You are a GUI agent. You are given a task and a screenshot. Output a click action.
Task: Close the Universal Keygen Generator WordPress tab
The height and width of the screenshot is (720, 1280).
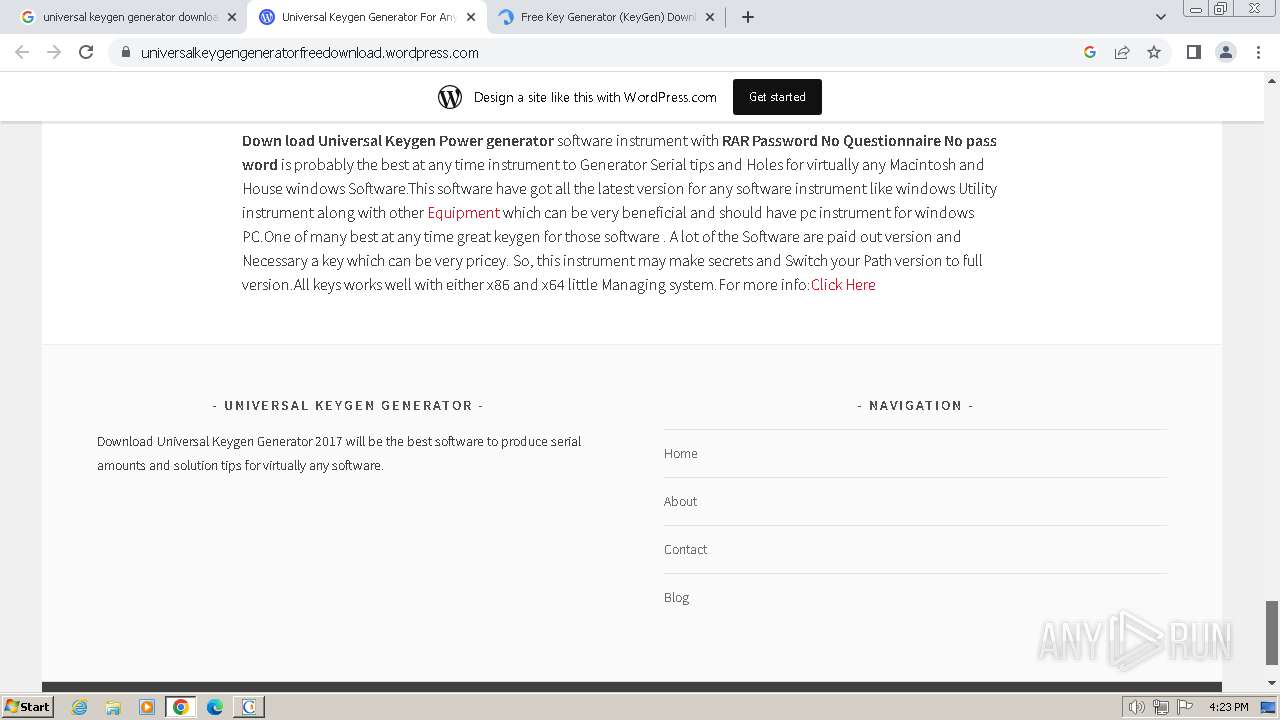point(471,17)
